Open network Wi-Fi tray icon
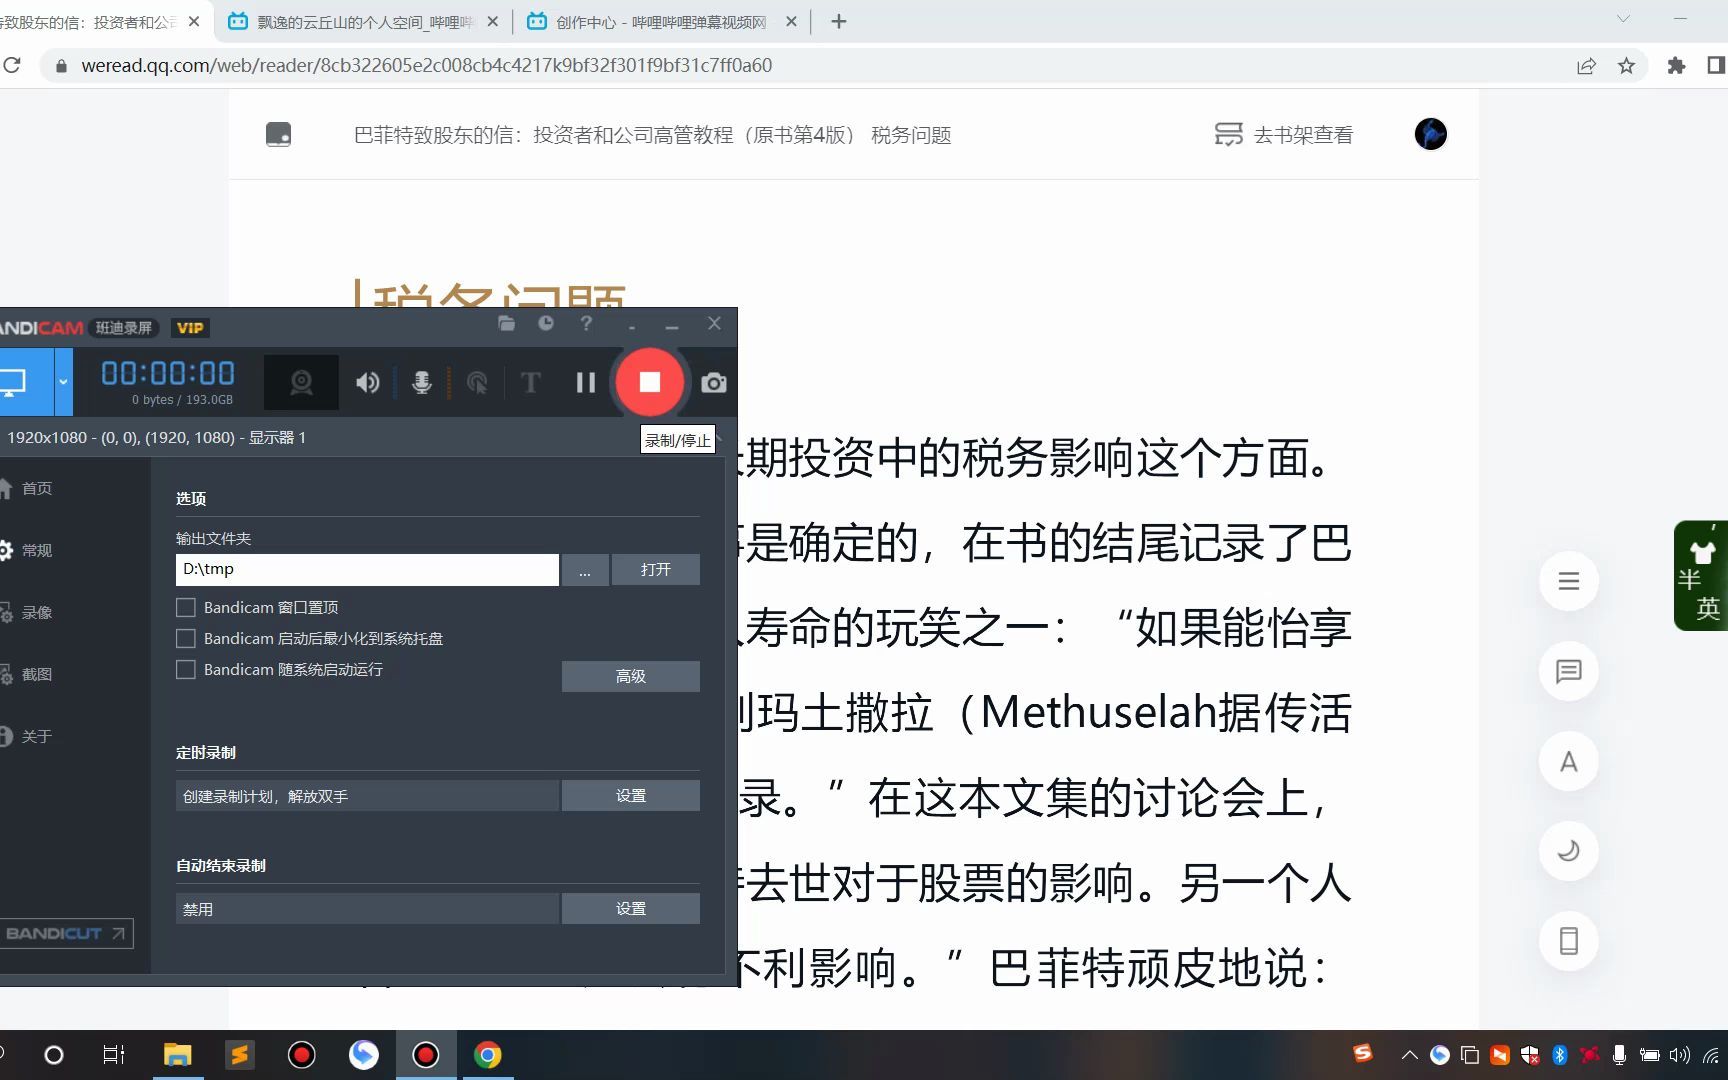The width and height of the screenshot is (1728, 1080). [x=1711, y=1055]
